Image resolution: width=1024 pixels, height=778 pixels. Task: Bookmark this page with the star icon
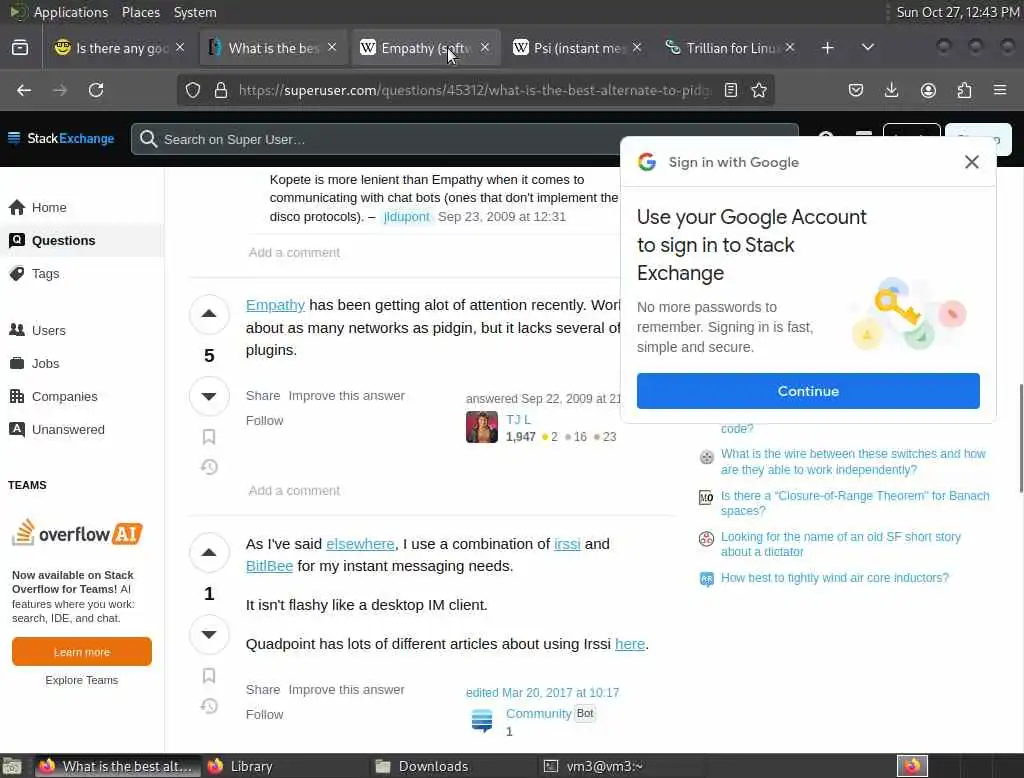759,90
